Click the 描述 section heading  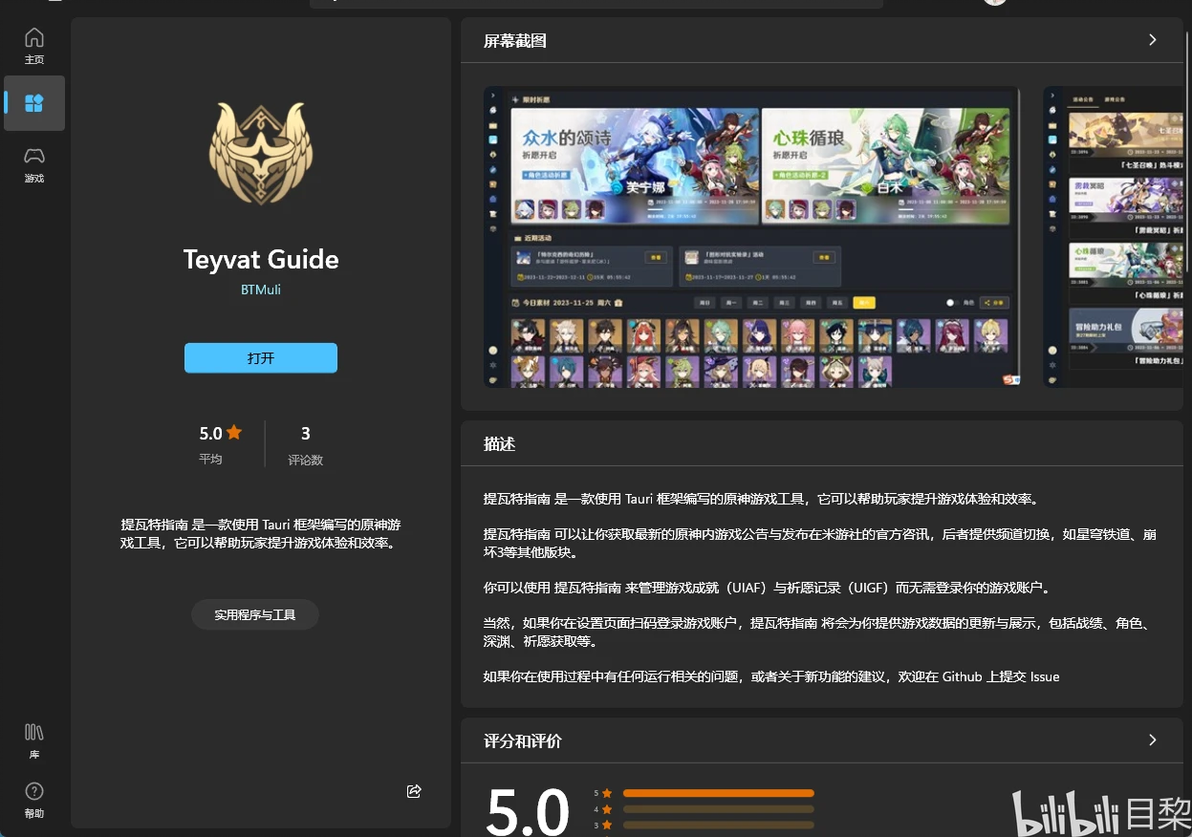pos(499,444)
